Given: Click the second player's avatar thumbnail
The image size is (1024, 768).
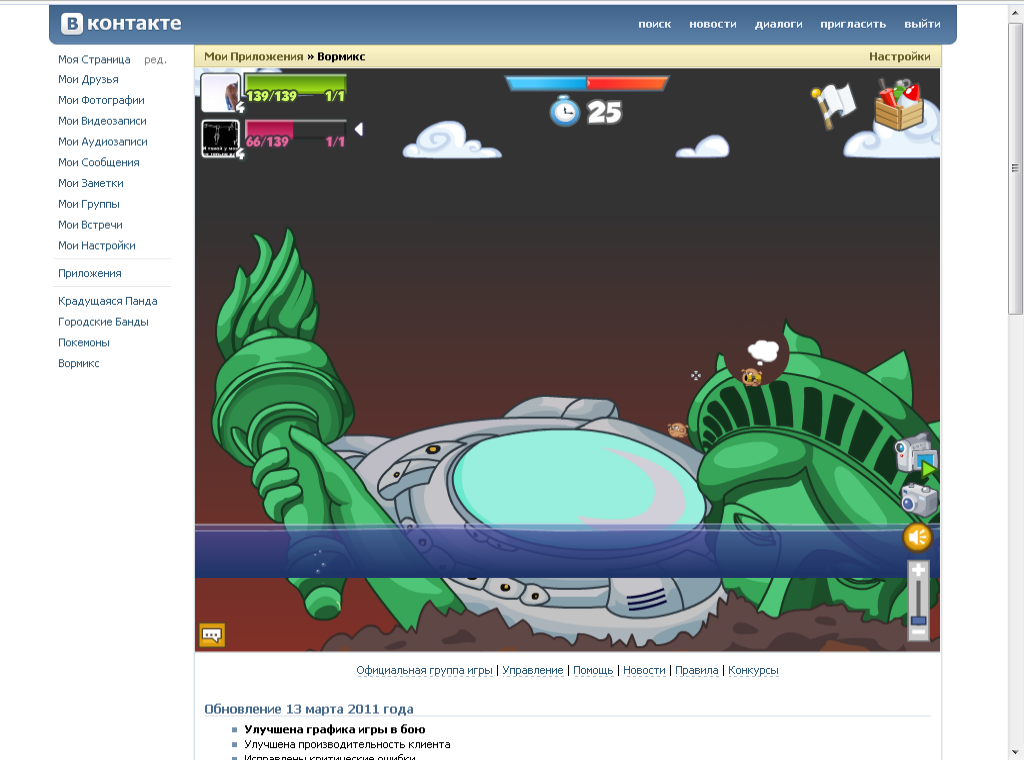Looking at the screenshot, I should pos(220,138).
